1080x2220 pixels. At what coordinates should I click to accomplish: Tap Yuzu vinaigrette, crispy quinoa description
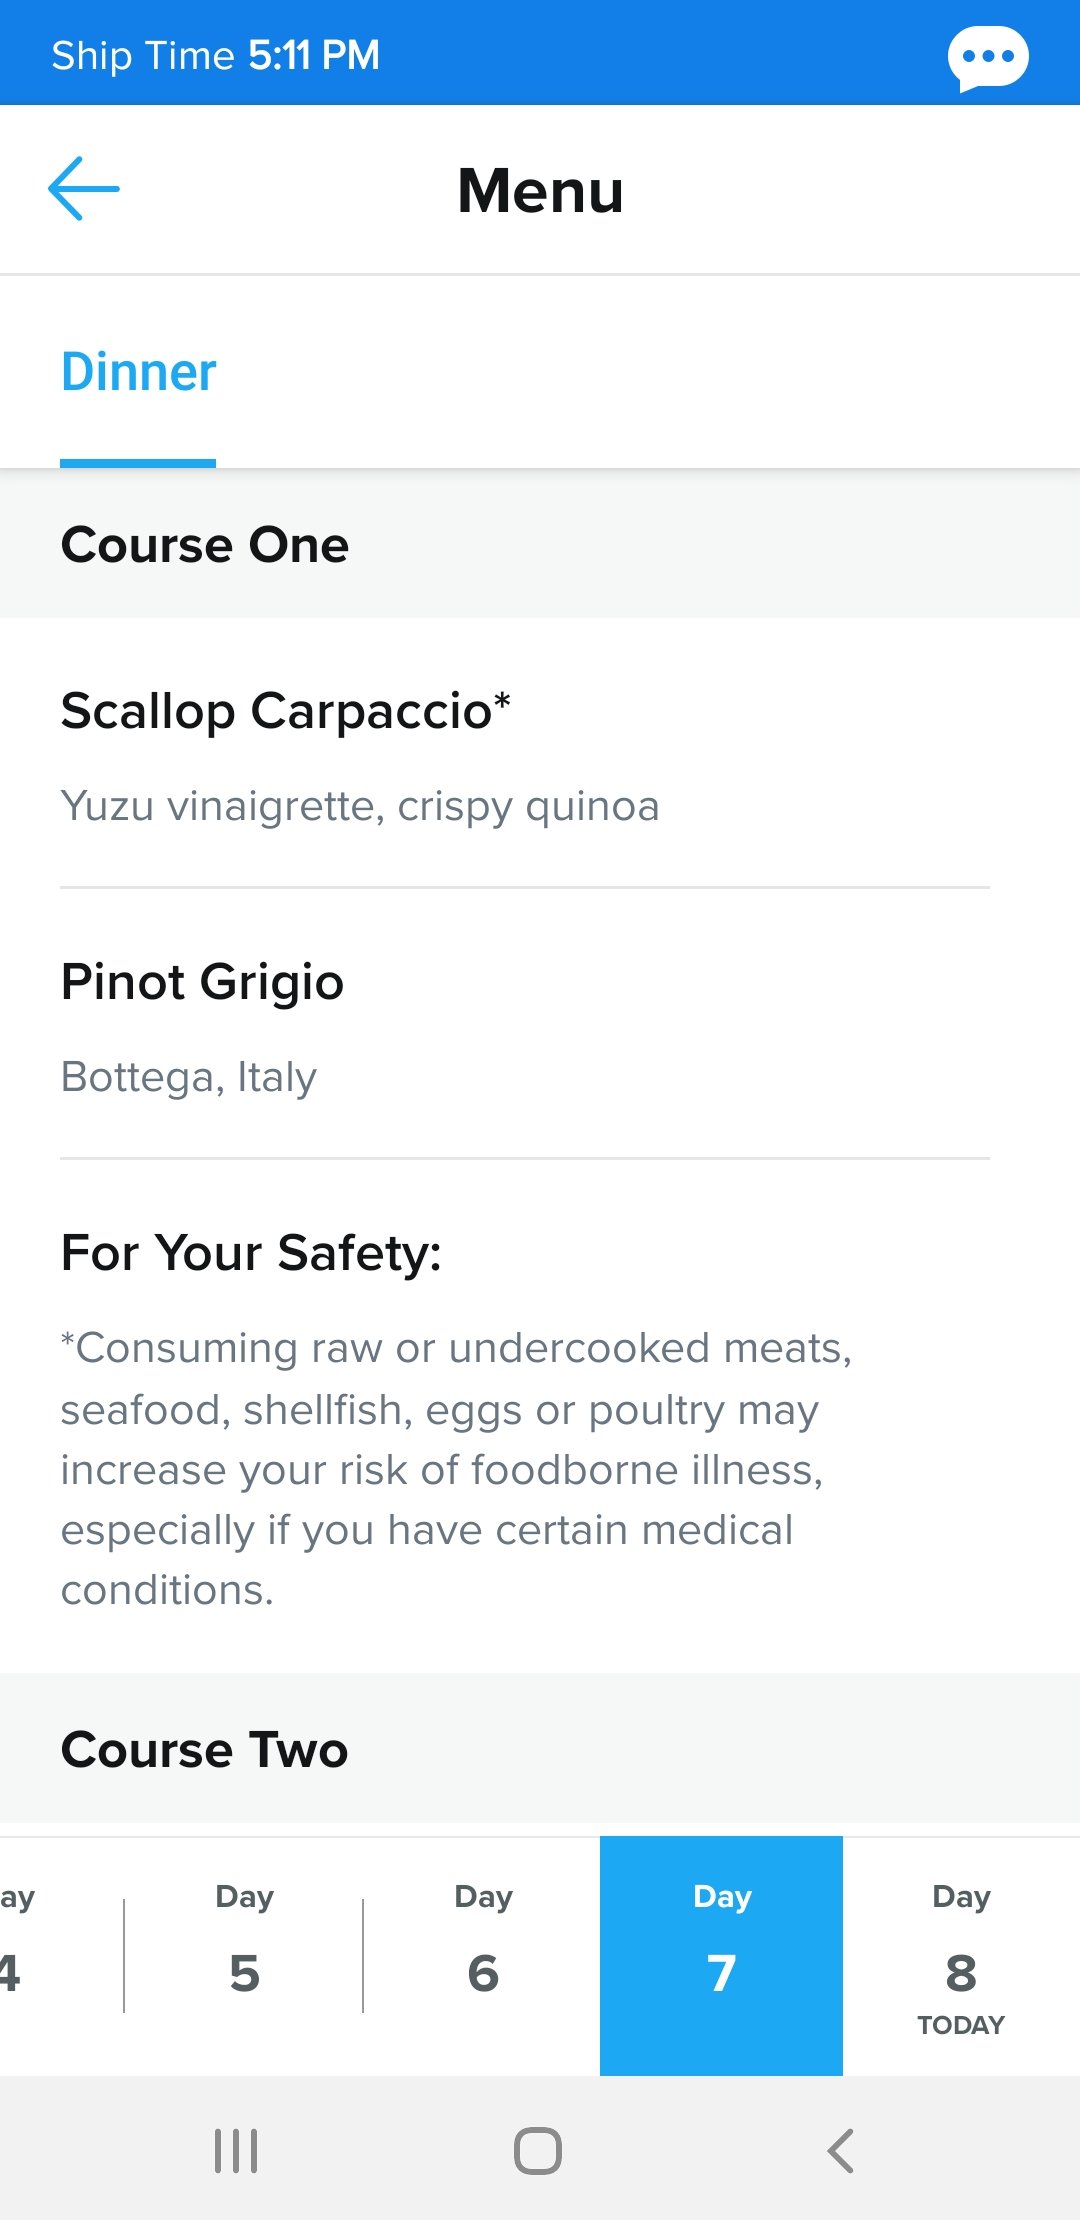(x=360, y=806)
